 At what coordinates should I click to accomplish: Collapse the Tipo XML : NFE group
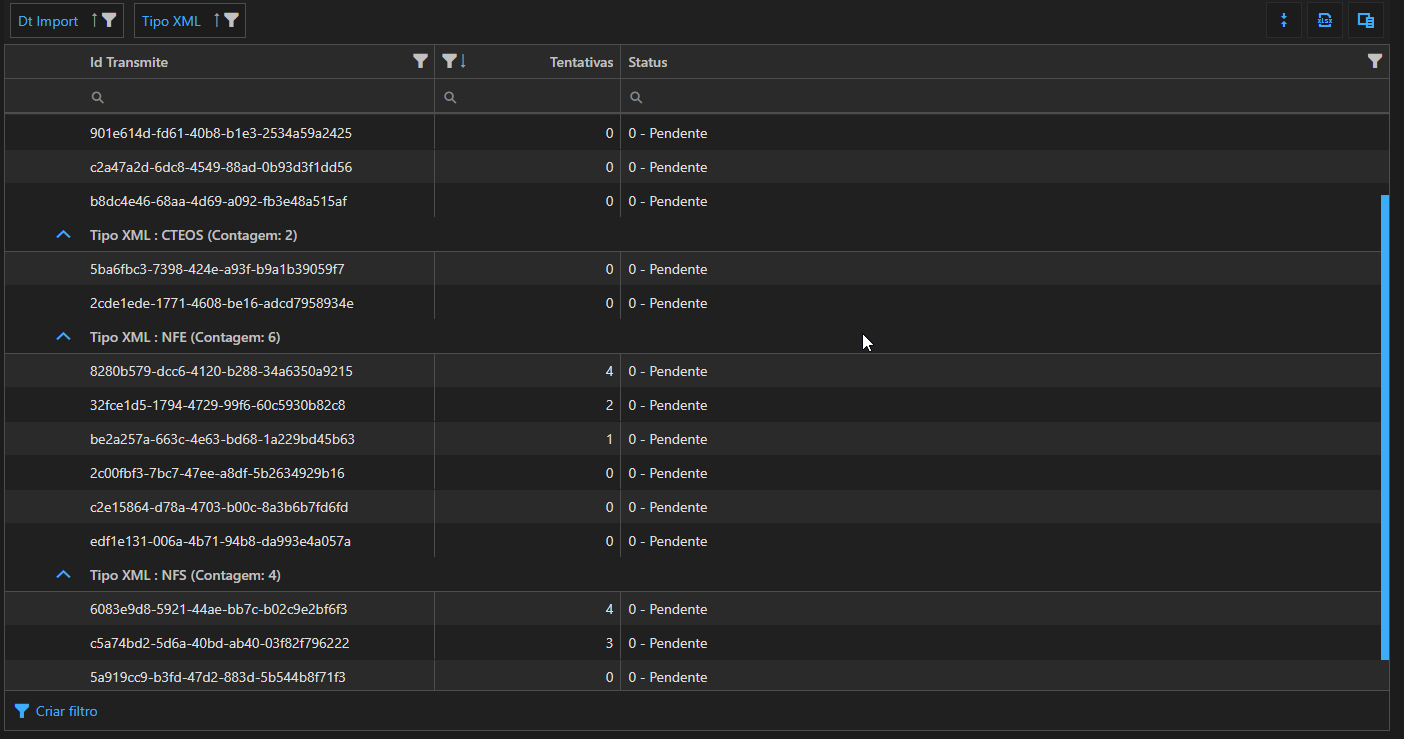click(x=63, y=337)
